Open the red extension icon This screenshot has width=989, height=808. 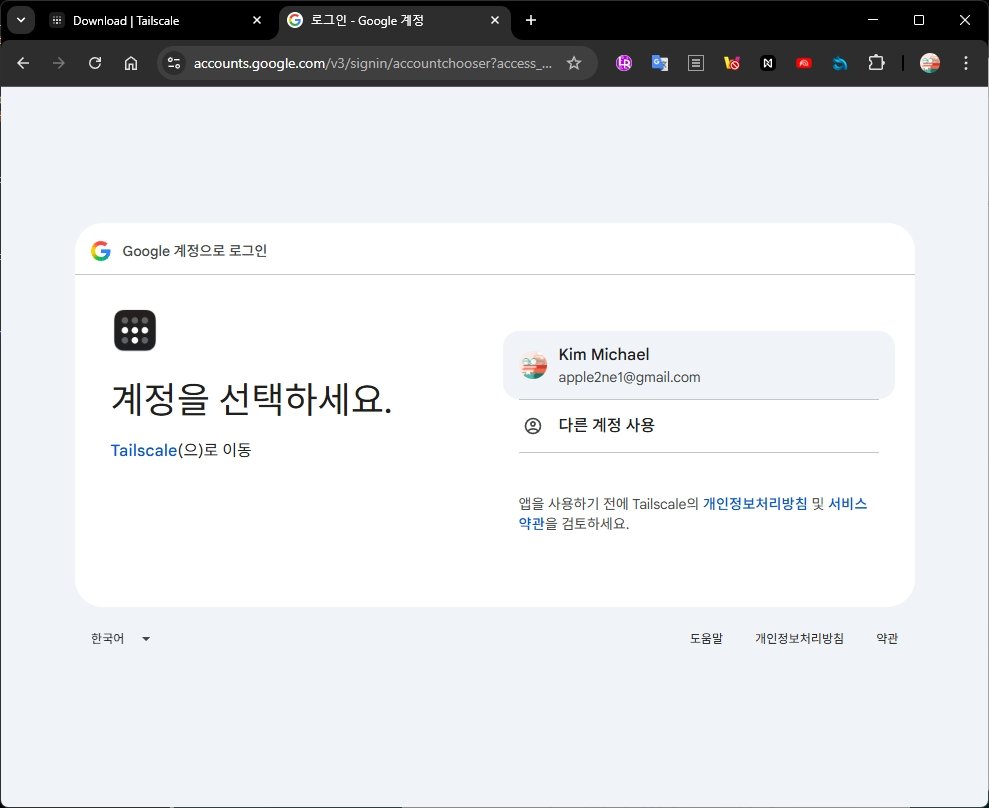pos(804,63)
